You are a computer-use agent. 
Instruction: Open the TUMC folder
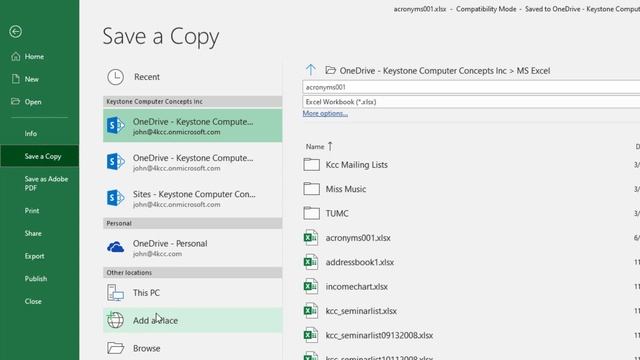(337, 213)
